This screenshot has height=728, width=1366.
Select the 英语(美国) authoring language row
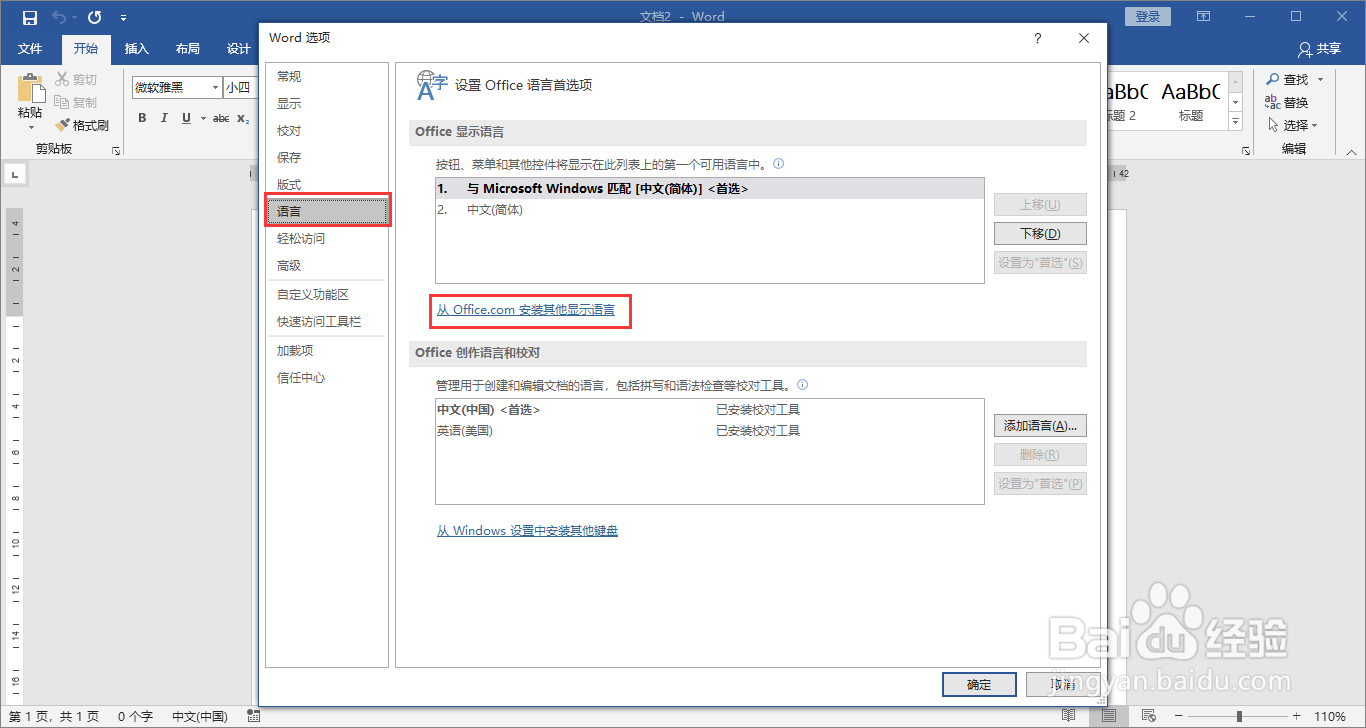[709, 431]
